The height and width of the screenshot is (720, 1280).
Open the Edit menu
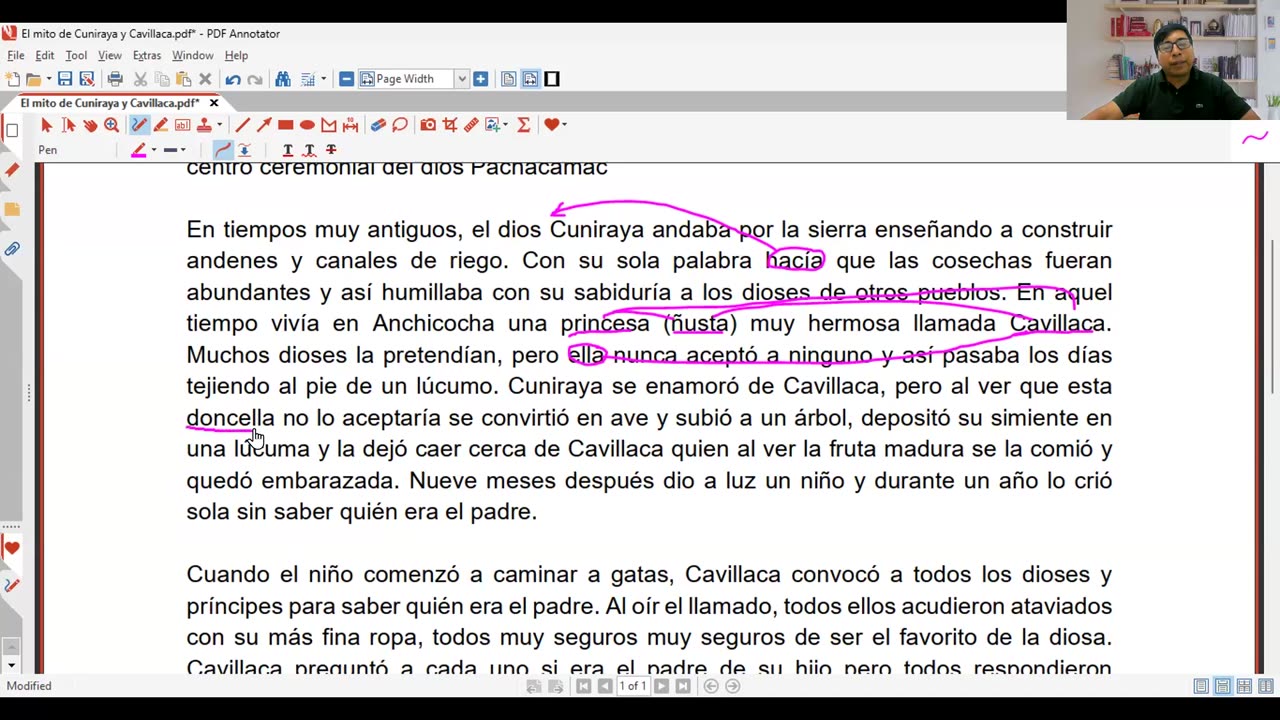click(45, 55)
